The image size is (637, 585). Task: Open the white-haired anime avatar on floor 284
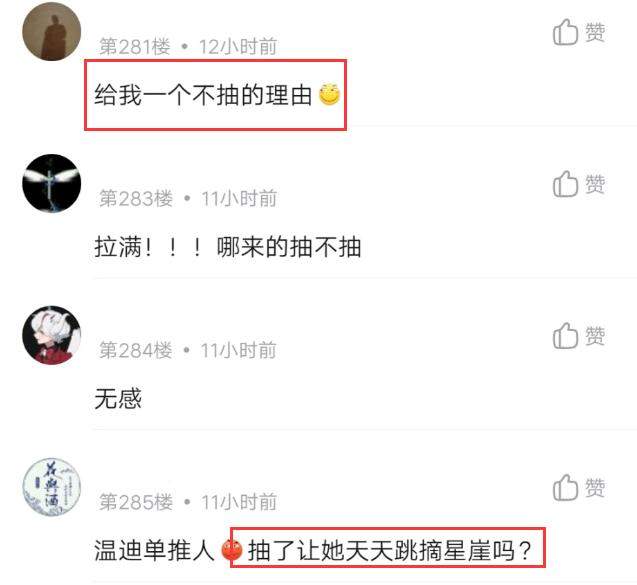[x=52, y=335]
